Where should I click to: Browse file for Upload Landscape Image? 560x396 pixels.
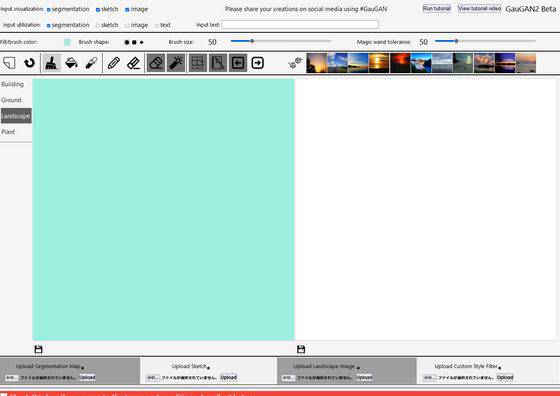pos(288,377)
